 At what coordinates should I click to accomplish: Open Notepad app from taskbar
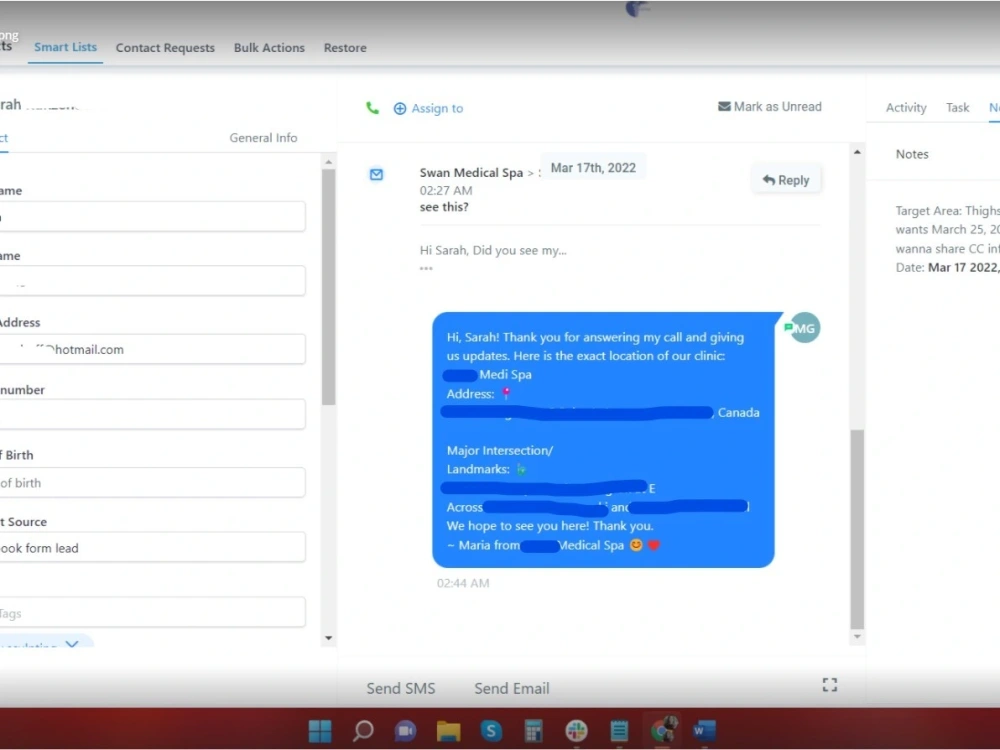[x=619, y=731]
